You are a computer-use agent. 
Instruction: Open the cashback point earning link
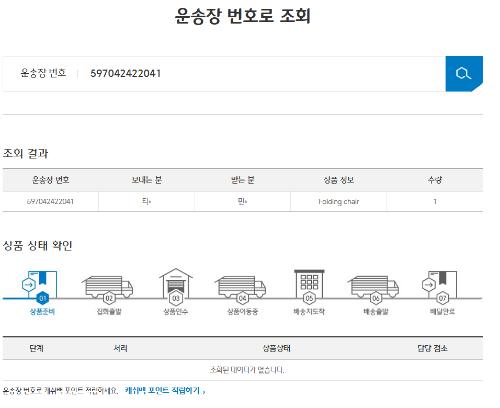pos(165,390)
